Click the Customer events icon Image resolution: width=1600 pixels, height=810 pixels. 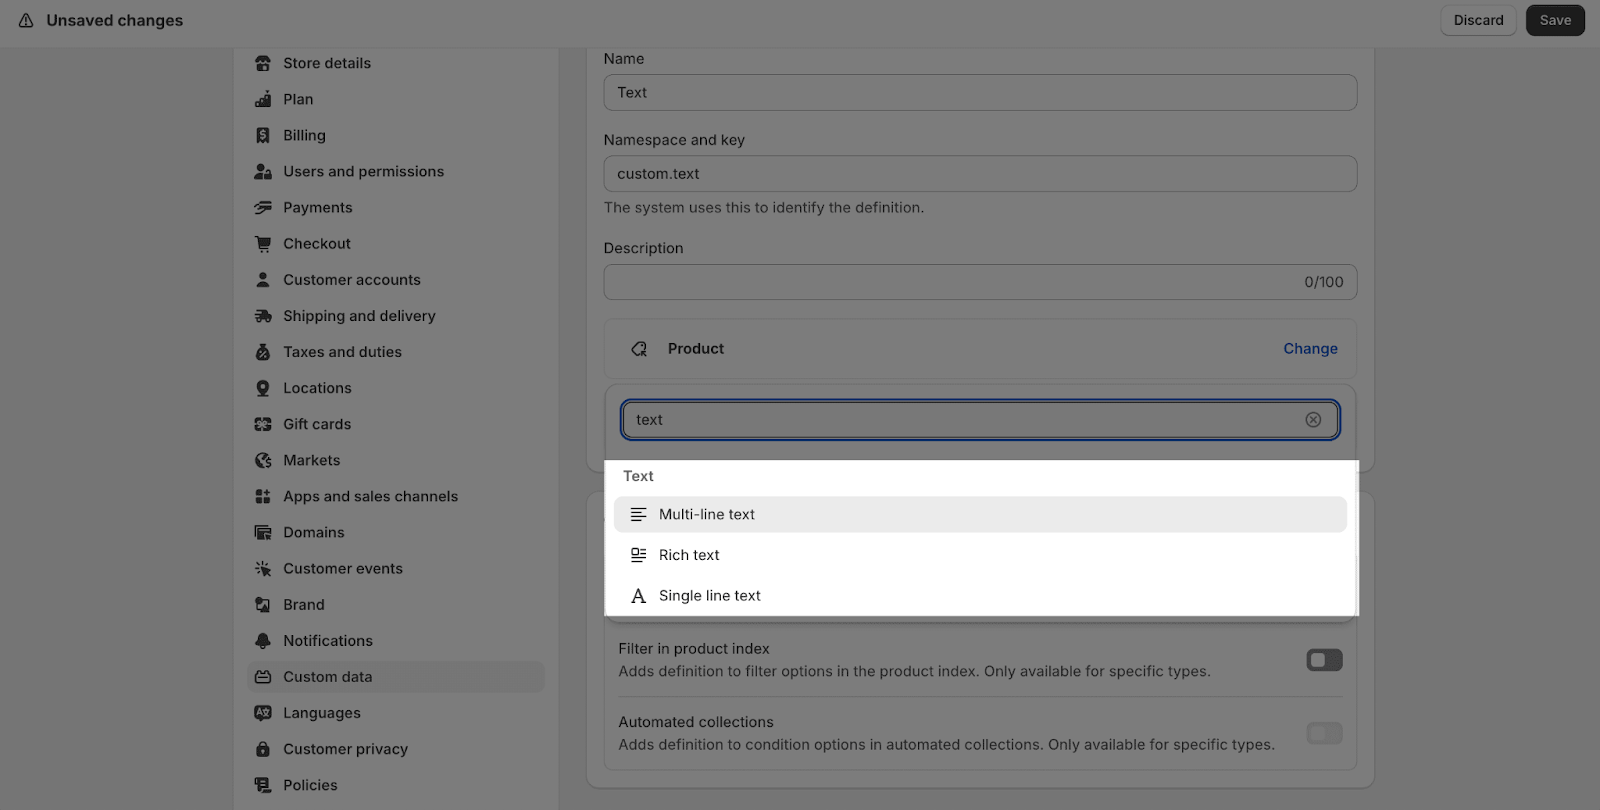(263, 568)
